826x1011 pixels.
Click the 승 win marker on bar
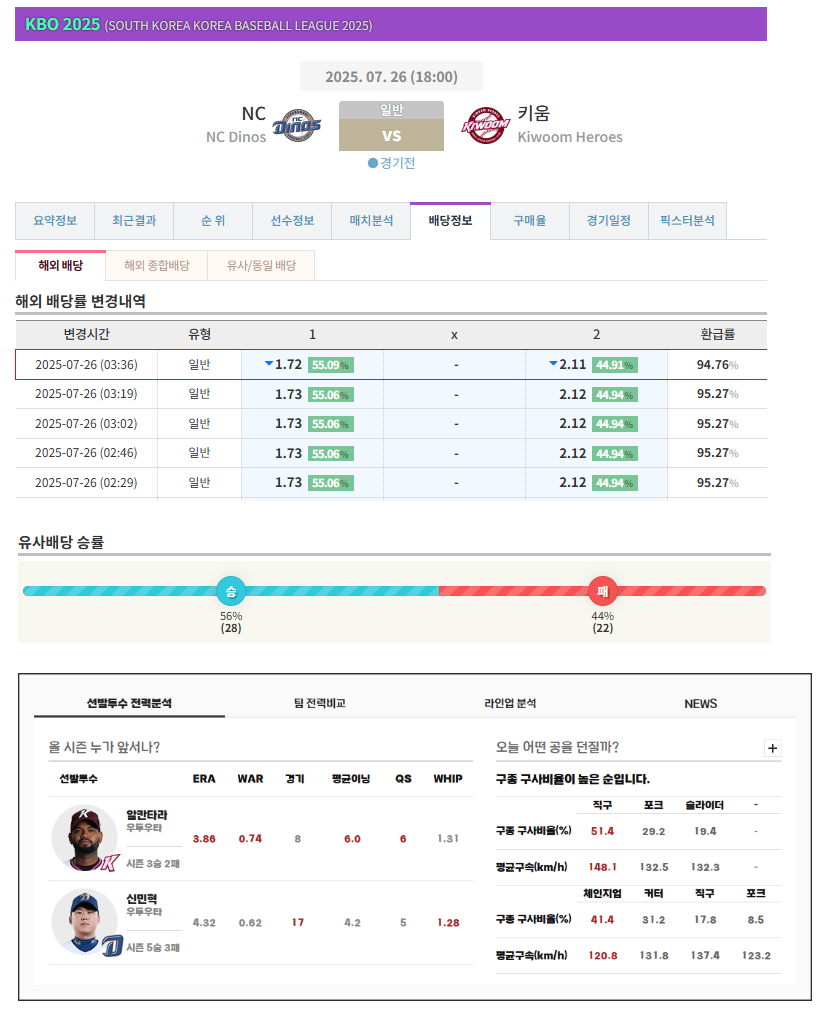(x=231, y=591)
